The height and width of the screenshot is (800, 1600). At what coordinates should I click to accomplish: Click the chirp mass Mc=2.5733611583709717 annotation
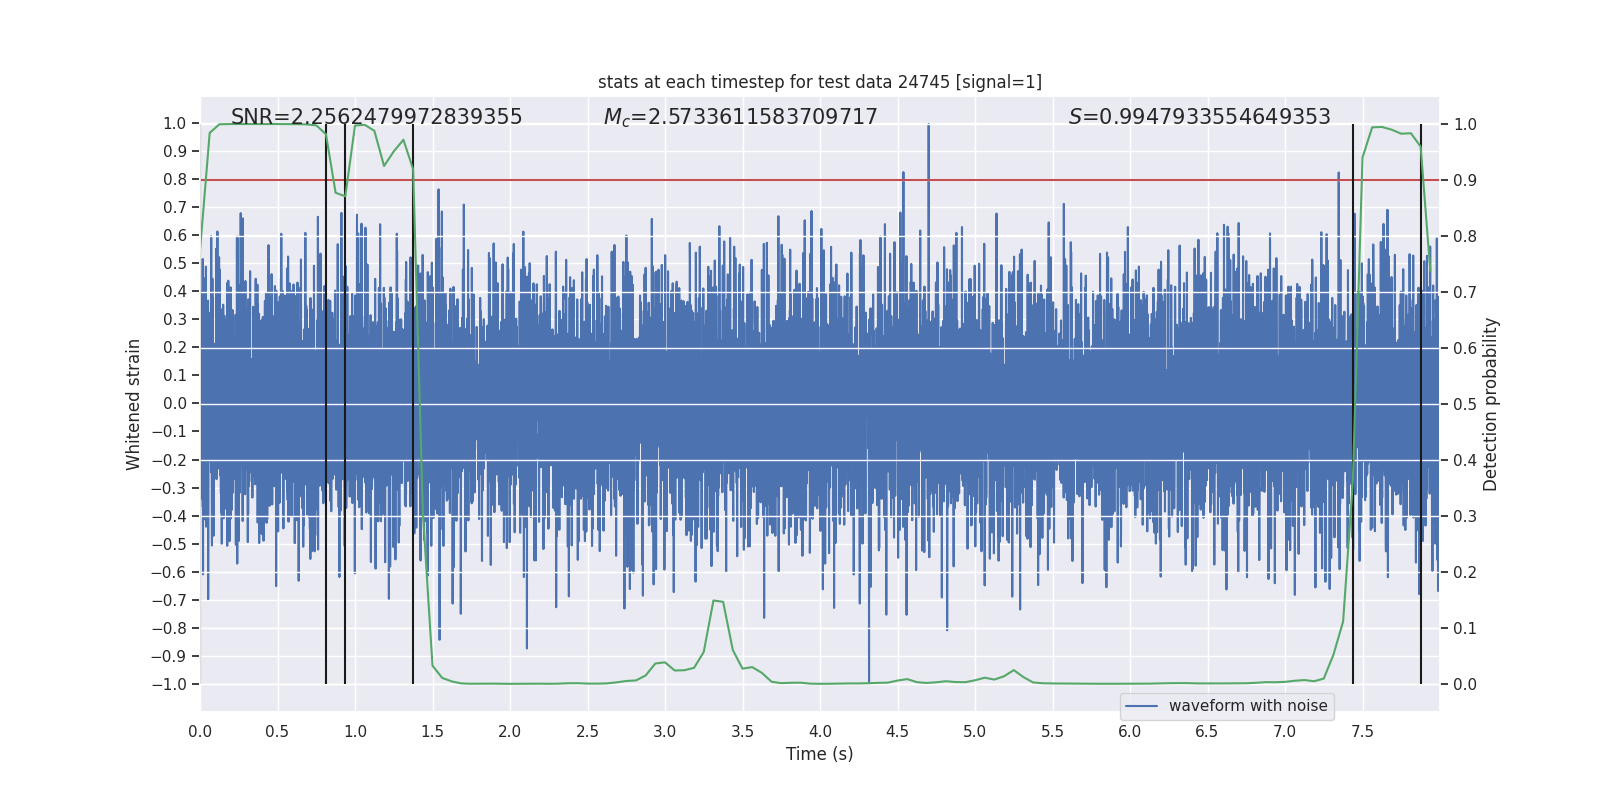pyautogui.click(x=740, y=117)
